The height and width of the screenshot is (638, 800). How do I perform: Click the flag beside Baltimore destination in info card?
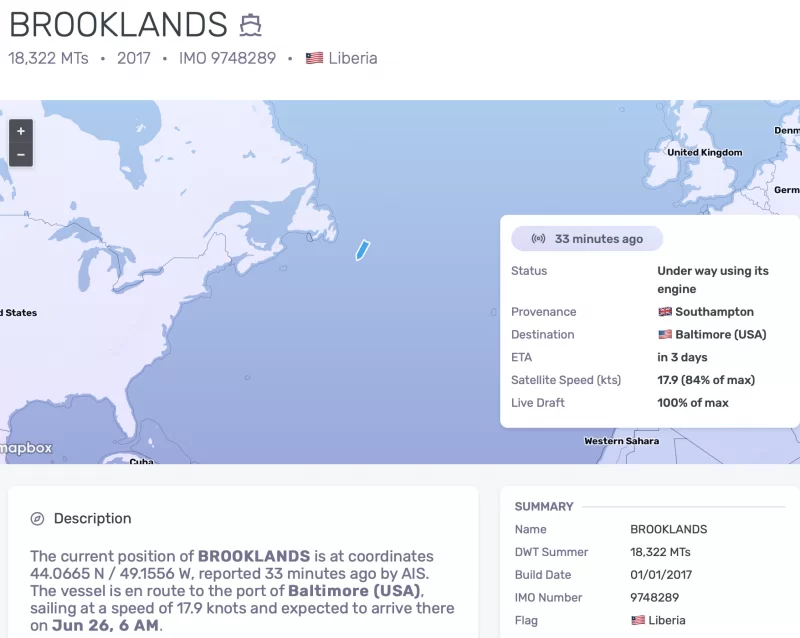tap(665, 335)
